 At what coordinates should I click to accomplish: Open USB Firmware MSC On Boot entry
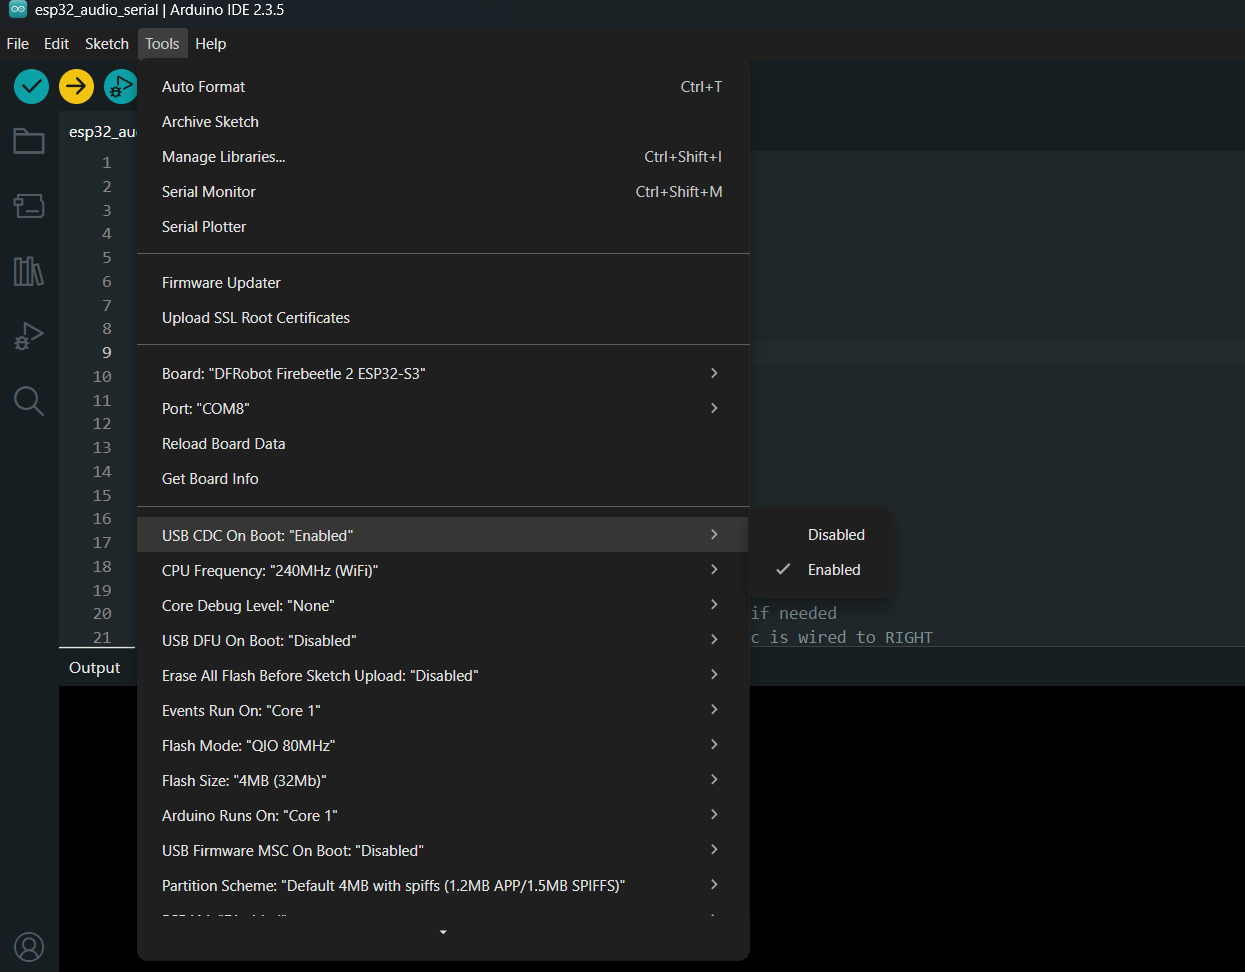(443, 851)
